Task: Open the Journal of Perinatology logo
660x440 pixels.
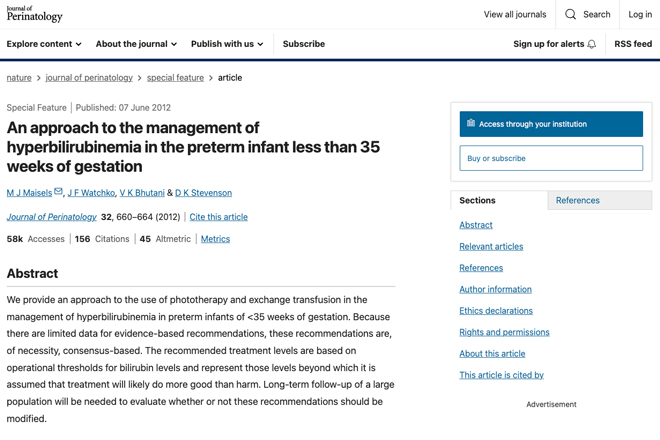Action: coord(35,14)
